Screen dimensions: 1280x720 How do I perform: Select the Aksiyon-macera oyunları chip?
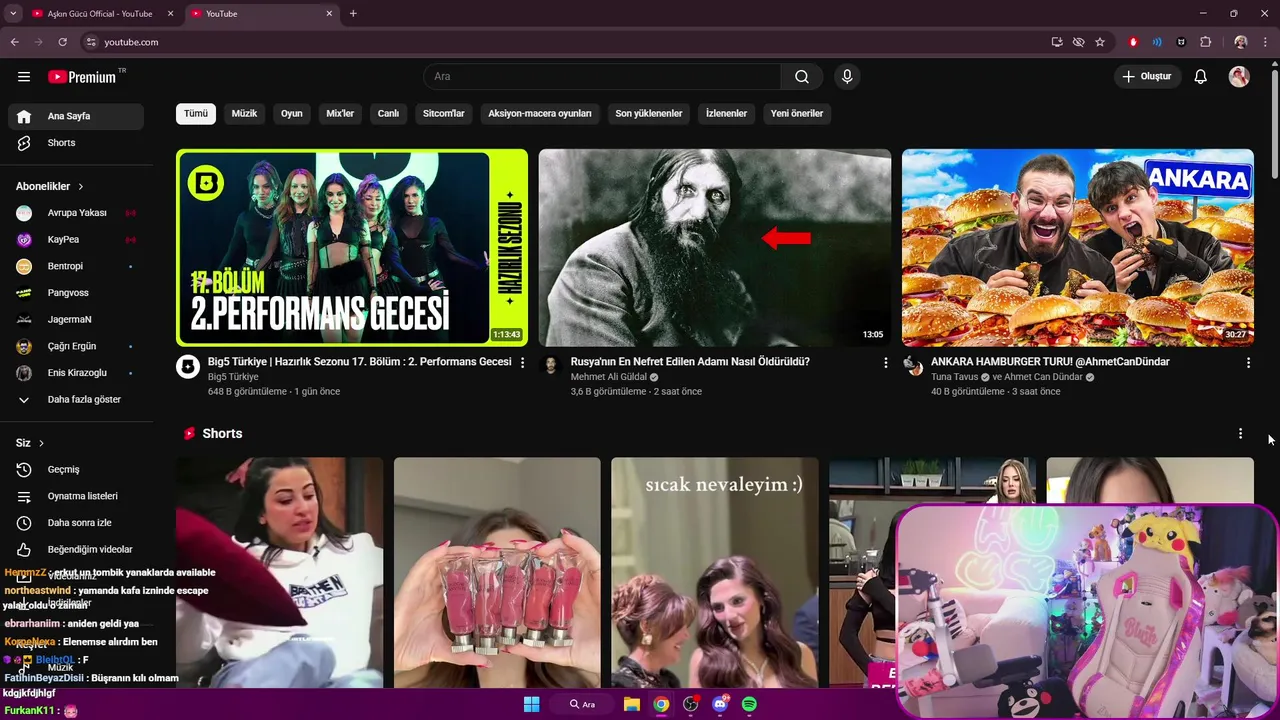point(540,114)
